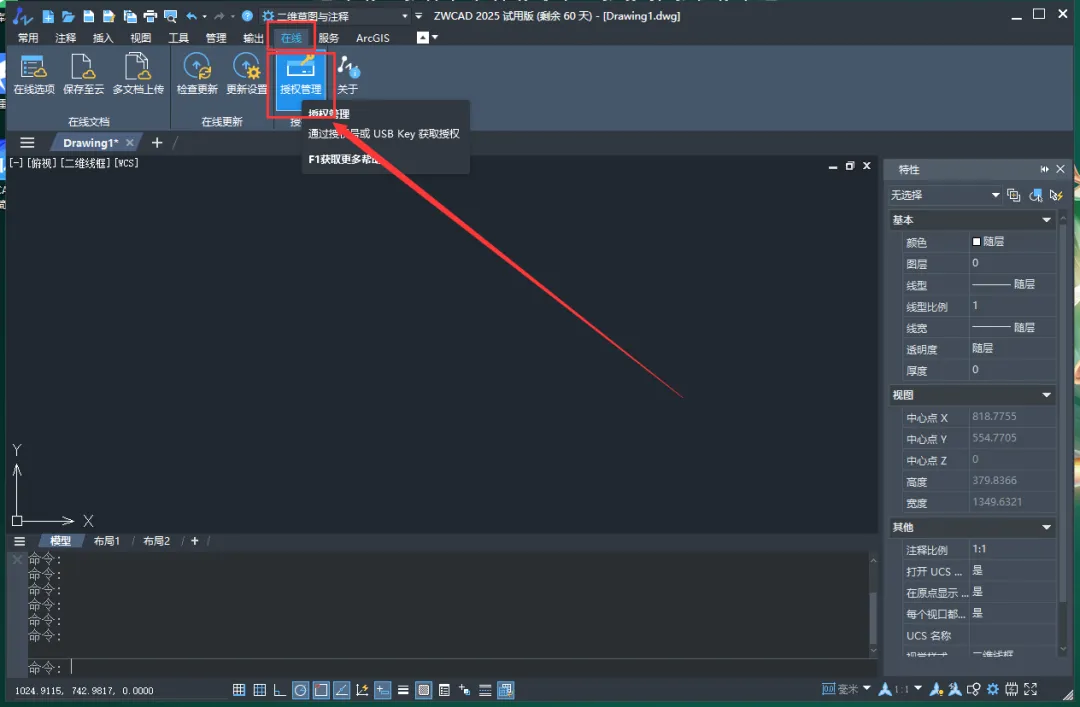Click the 保存至云 save to cloud icon
The image size is (1080, 707).
click(83, 74)
